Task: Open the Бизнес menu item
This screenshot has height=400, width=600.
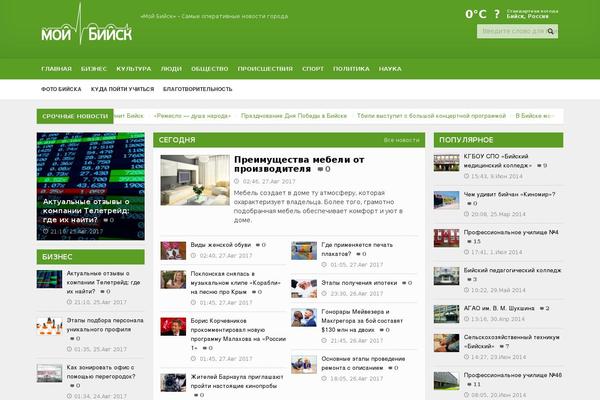Action: click(94, 69)
